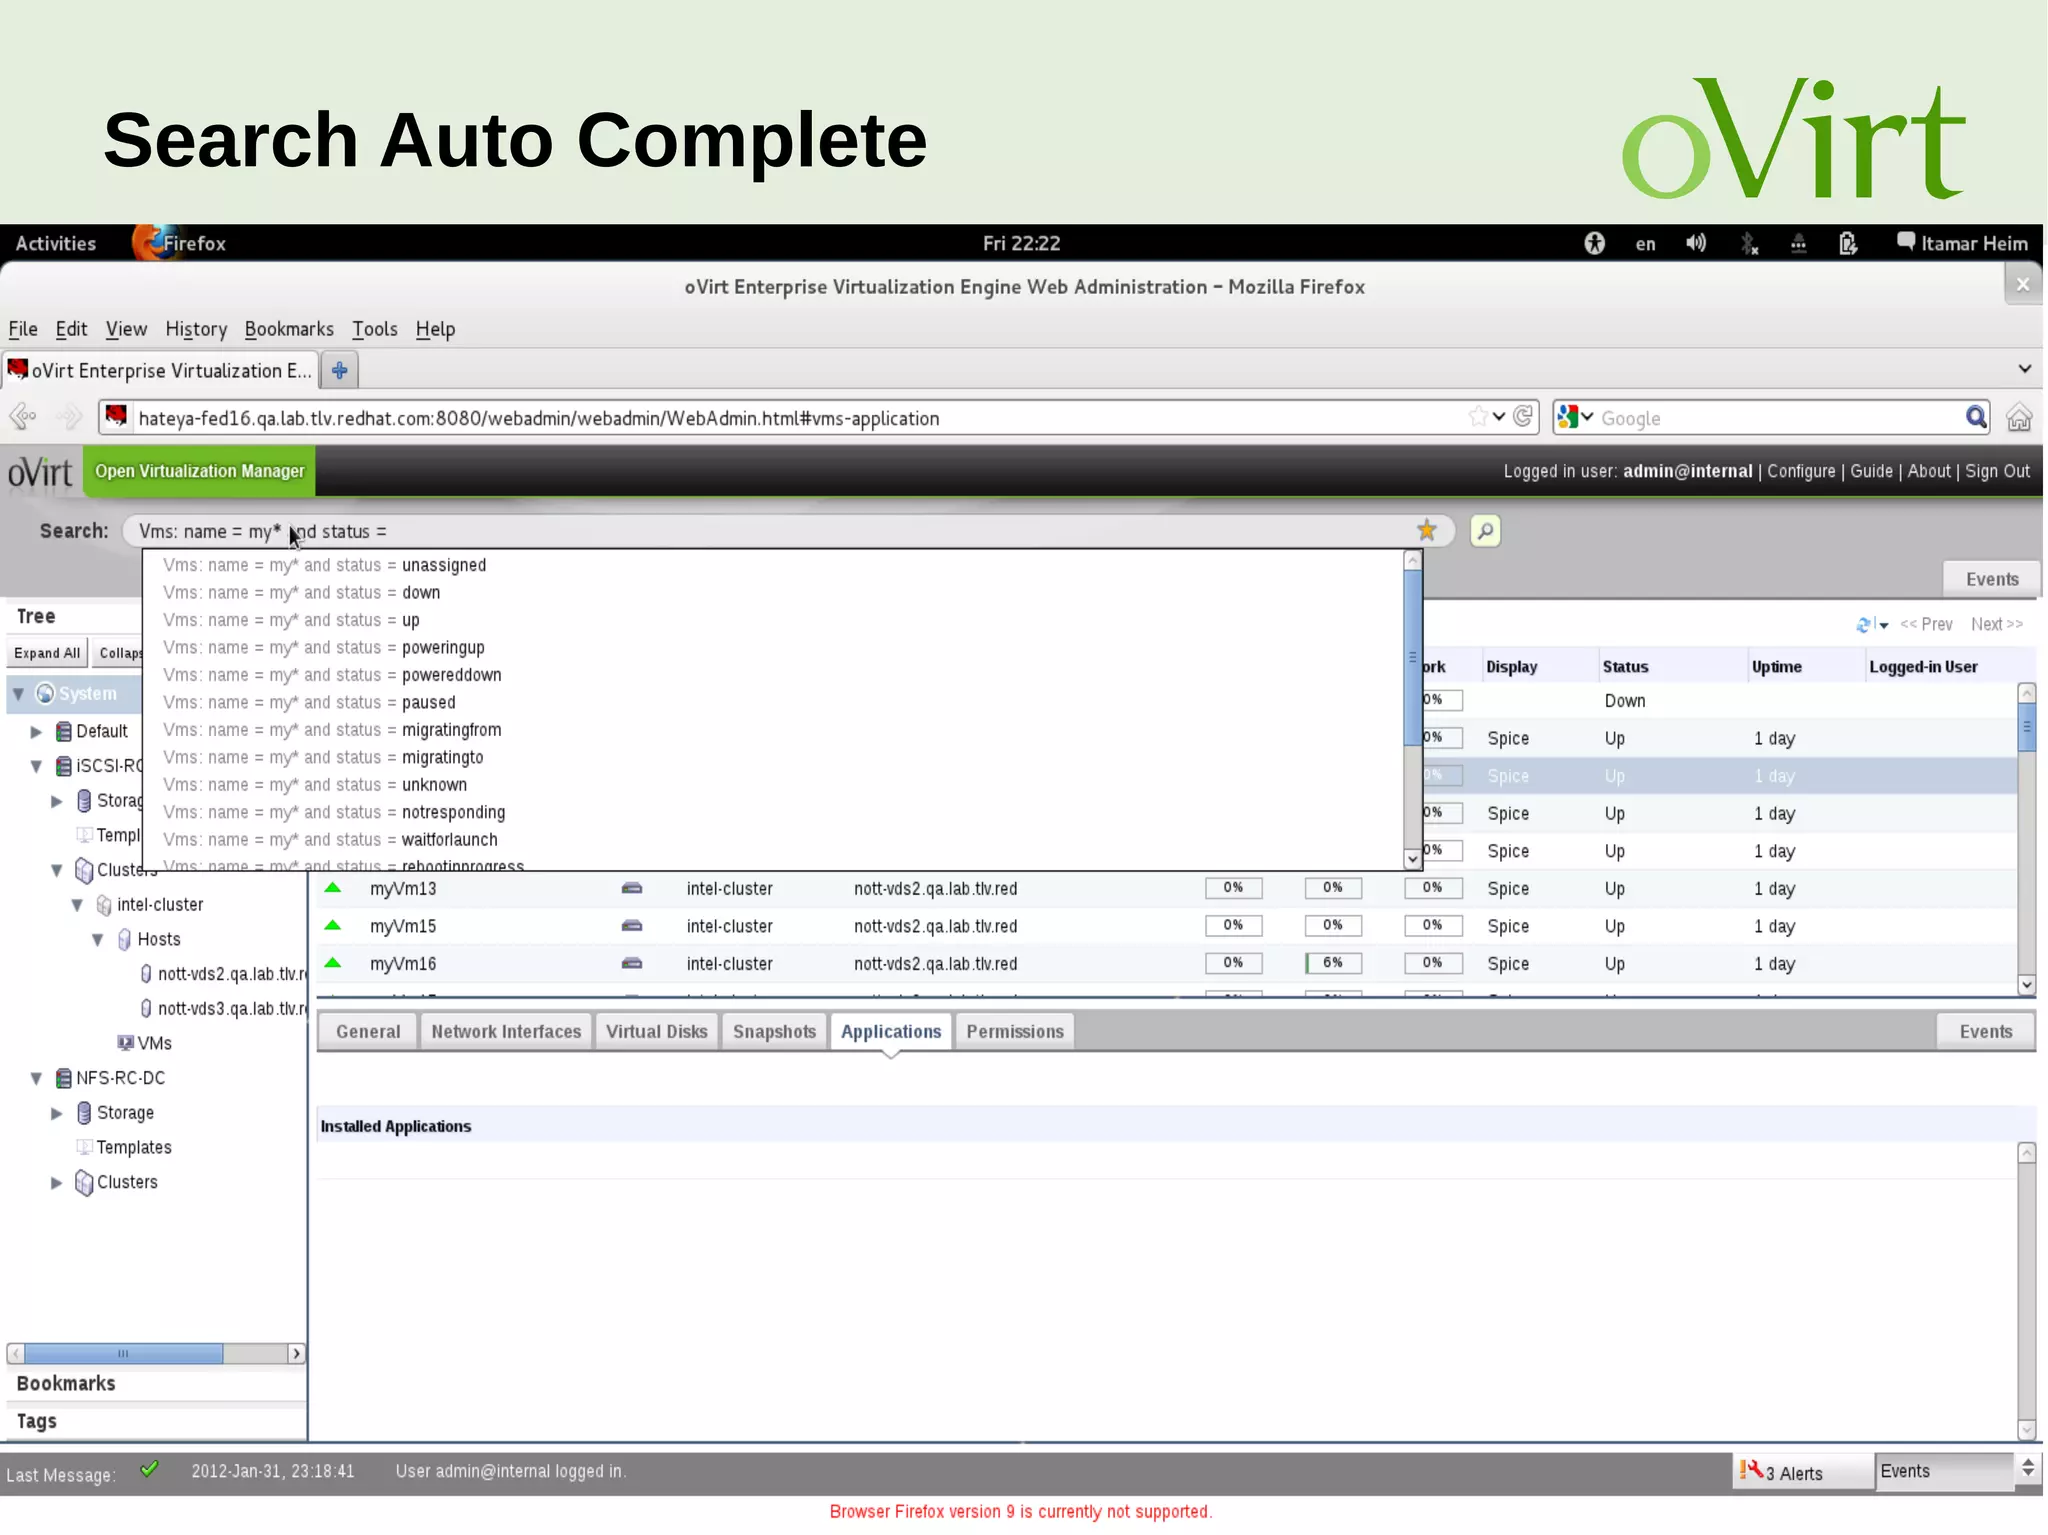2048x1535 pixels.
Task: Collapse the NFS-RC-DC node
Action: point(36,1078)
